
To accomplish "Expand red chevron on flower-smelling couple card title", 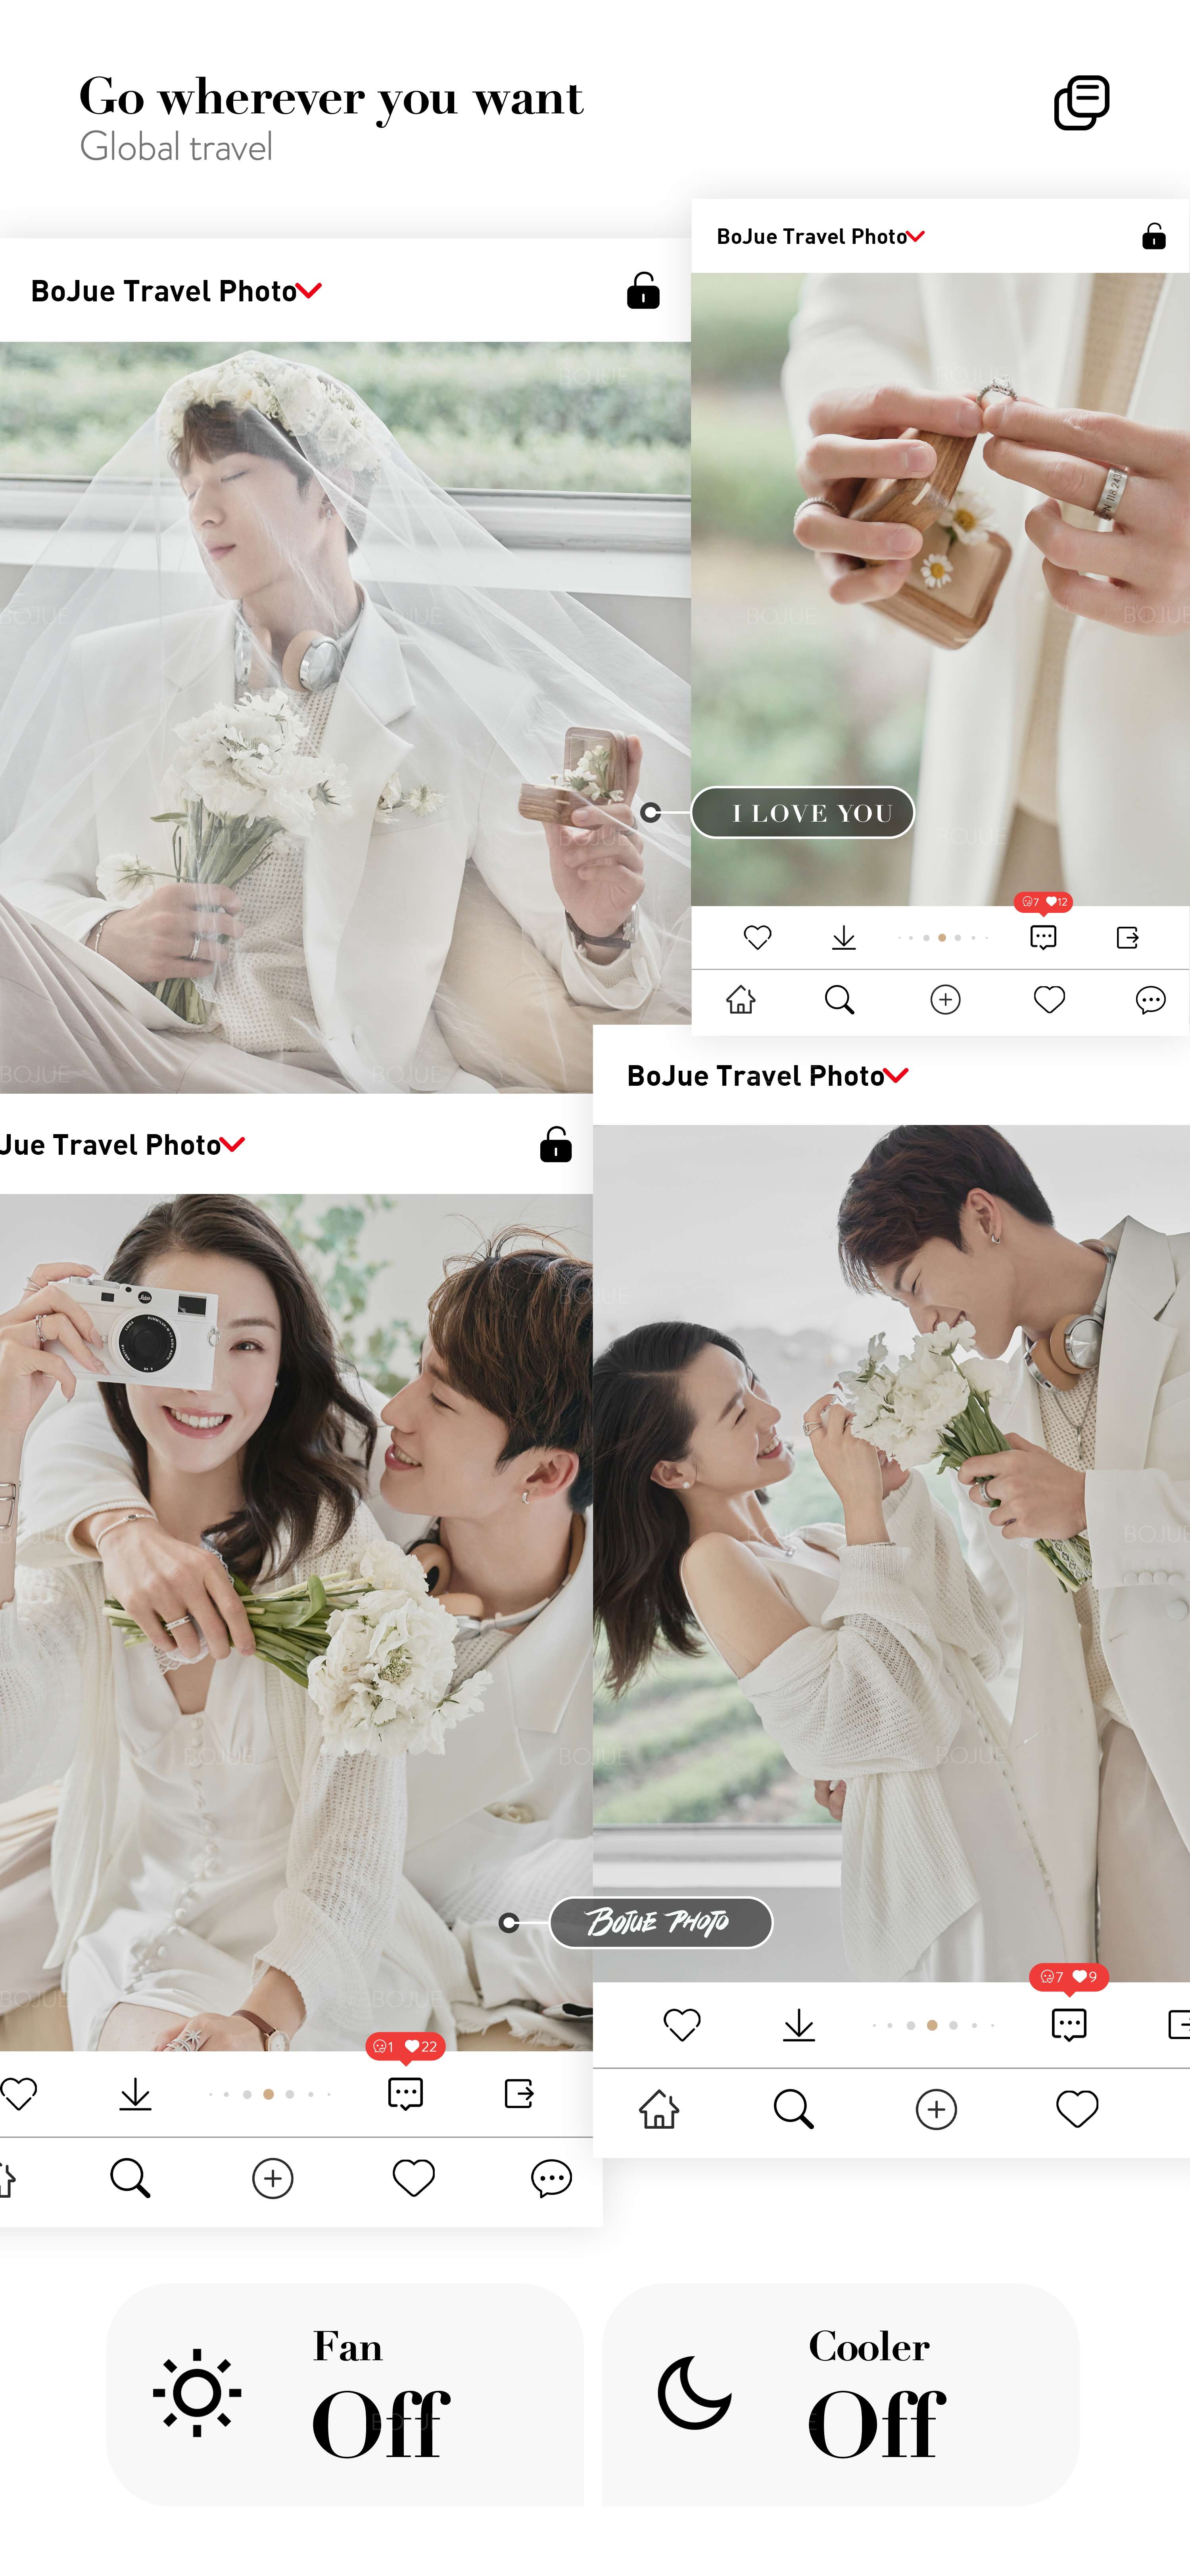I will point(896,1075).
